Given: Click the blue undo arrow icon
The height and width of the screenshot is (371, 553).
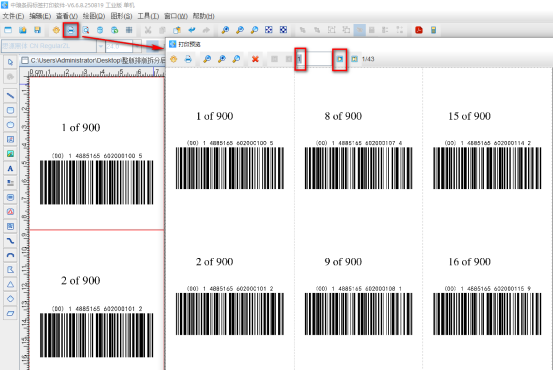Looking at the screenshot, I should click(192, 30).
